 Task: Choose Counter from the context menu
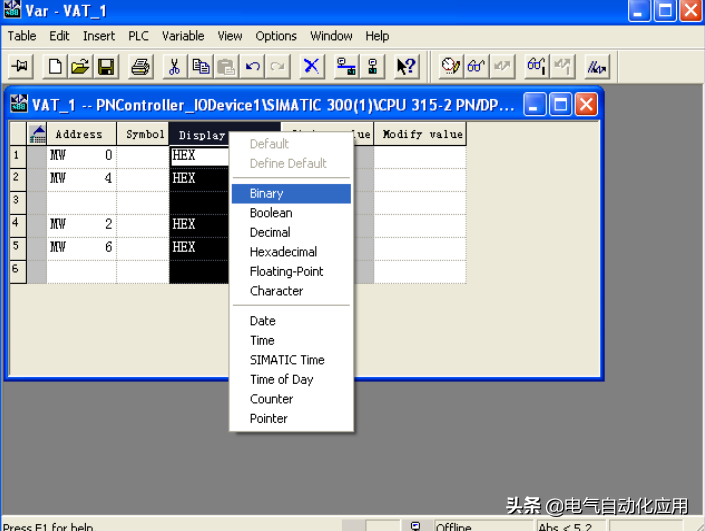271,399
